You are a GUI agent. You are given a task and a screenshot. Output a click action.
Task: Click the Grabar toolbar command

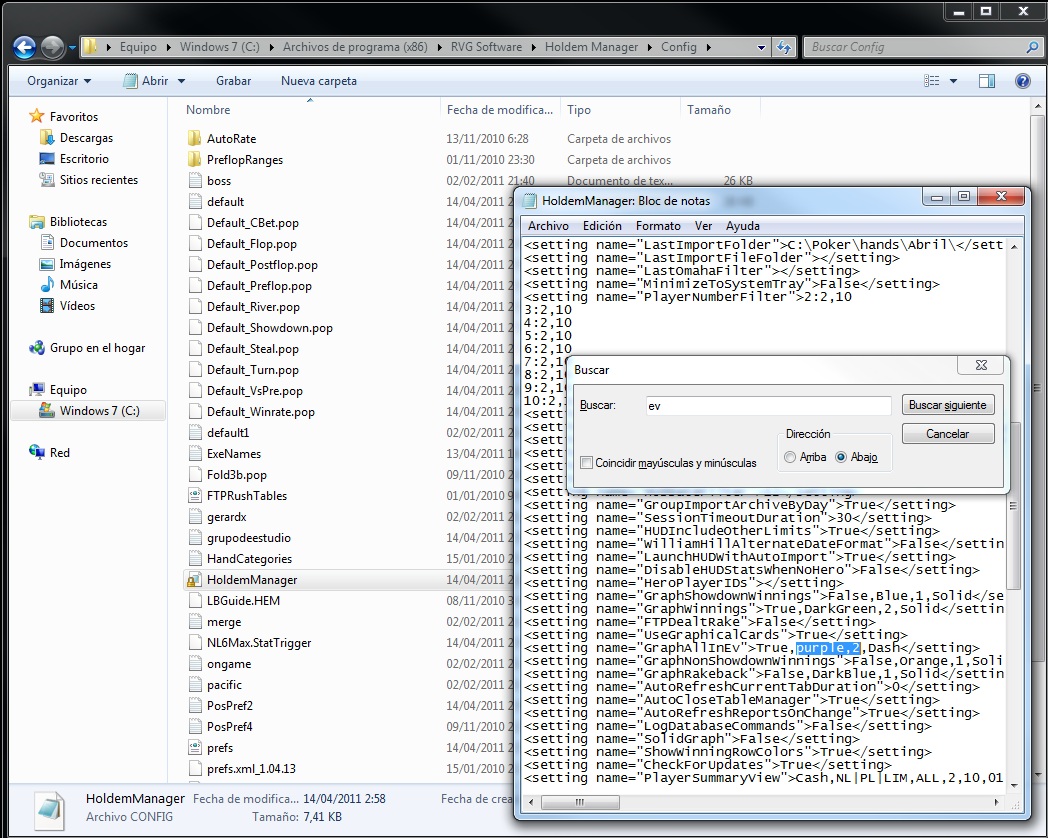[233, 81]
